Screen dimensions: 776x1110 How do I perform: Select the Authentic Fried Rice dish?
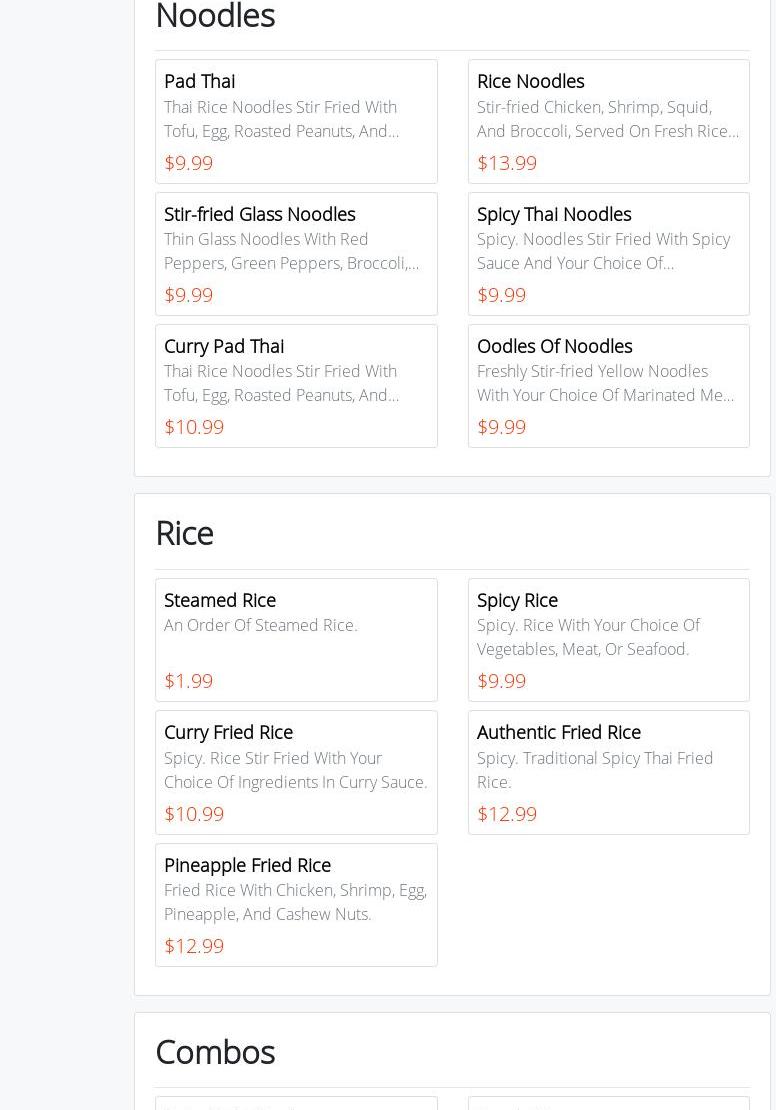coord(558,732)
